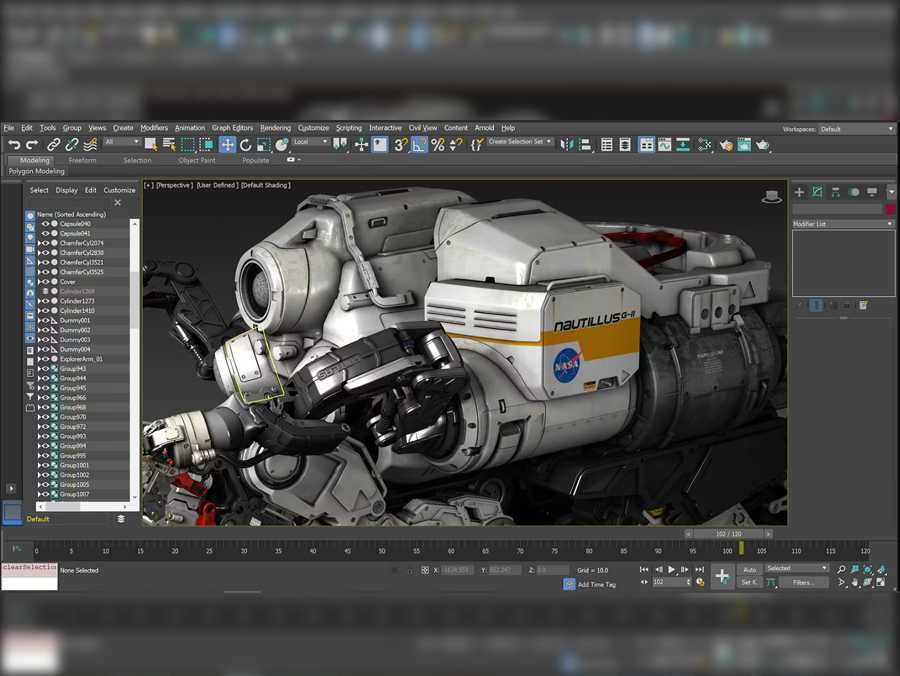Open the Local reference coordinate dropdown

click(x=311, y=142)
